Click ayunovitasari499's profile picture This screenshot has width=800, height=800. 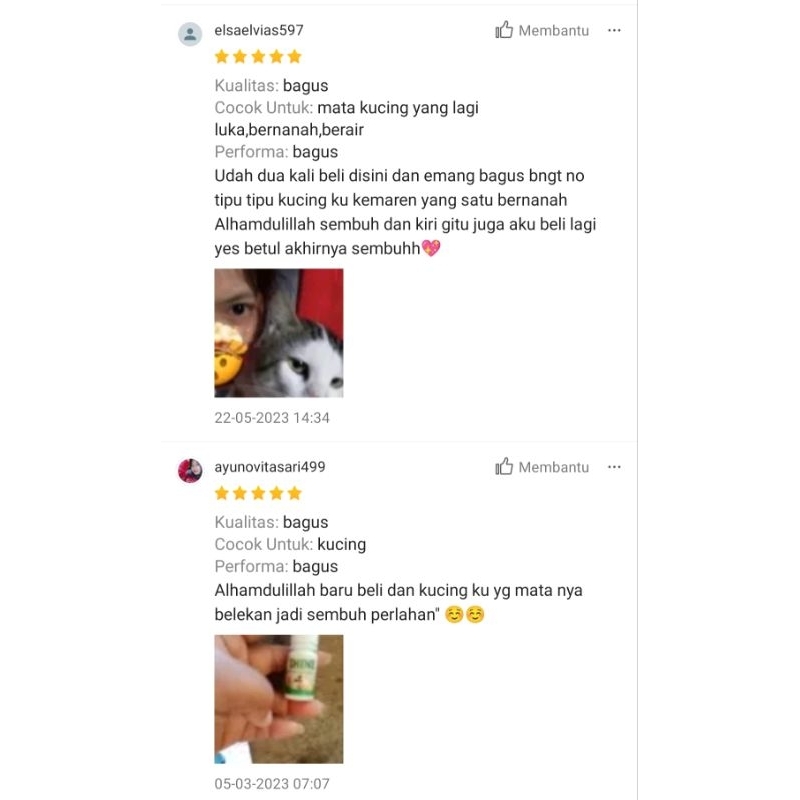click(190, 470)
